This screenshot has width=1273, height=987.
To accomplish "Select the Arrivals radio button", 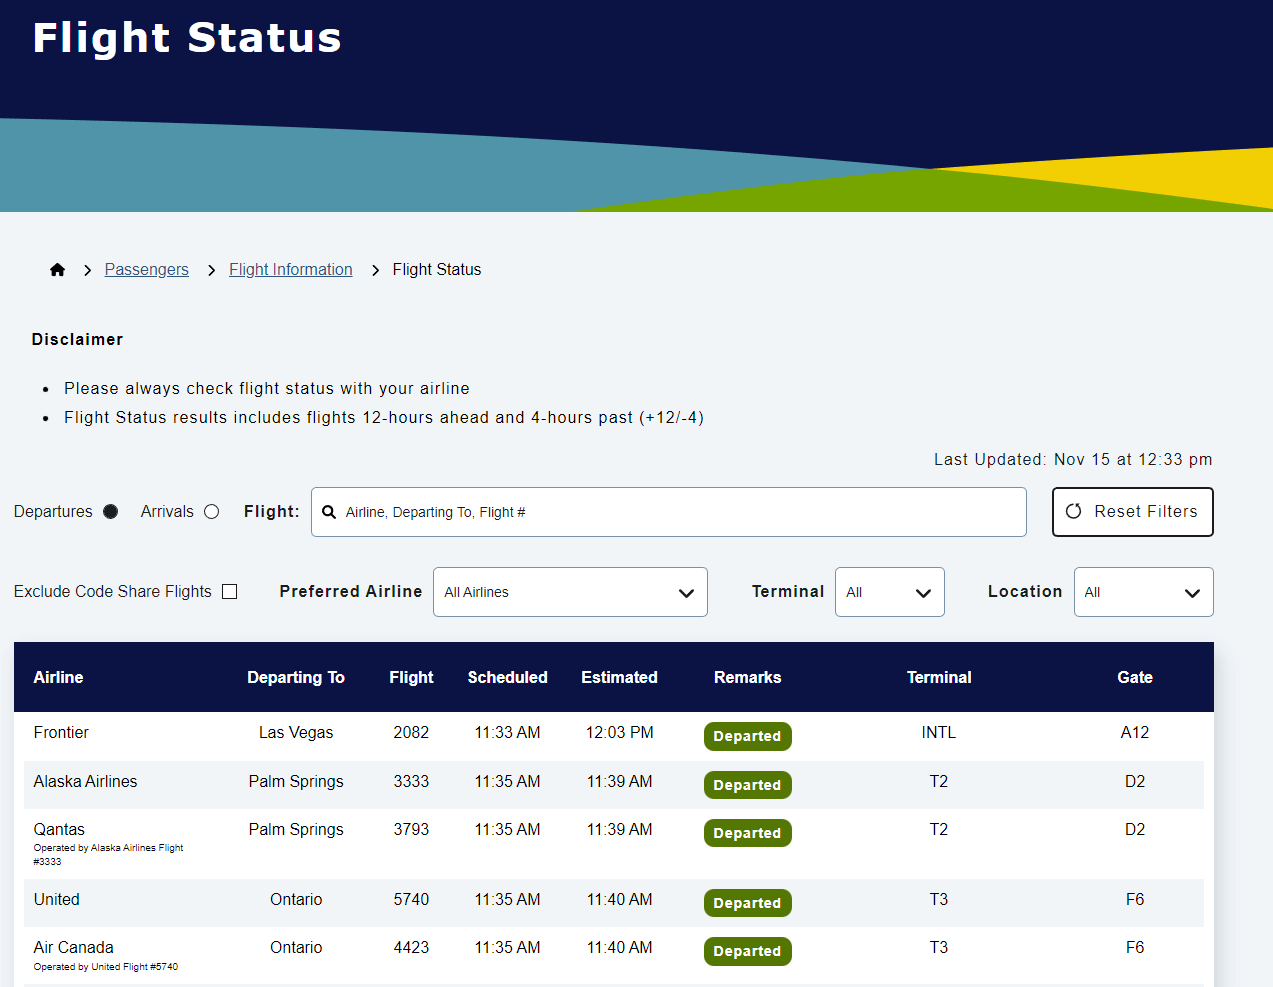I will pos(211,511).
